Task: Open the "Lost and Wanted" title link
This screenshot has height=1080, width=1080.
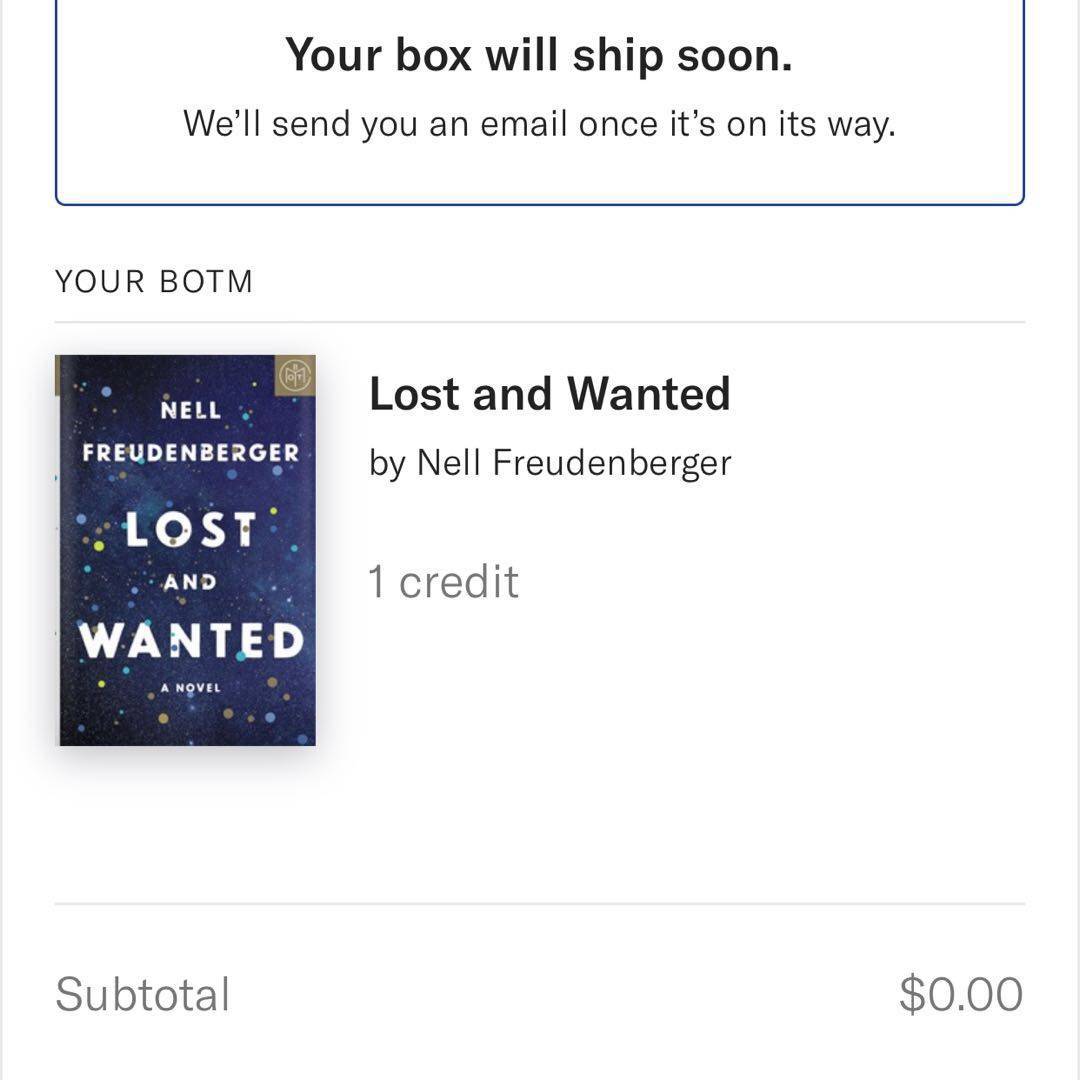Action: (x=549, y=394)
